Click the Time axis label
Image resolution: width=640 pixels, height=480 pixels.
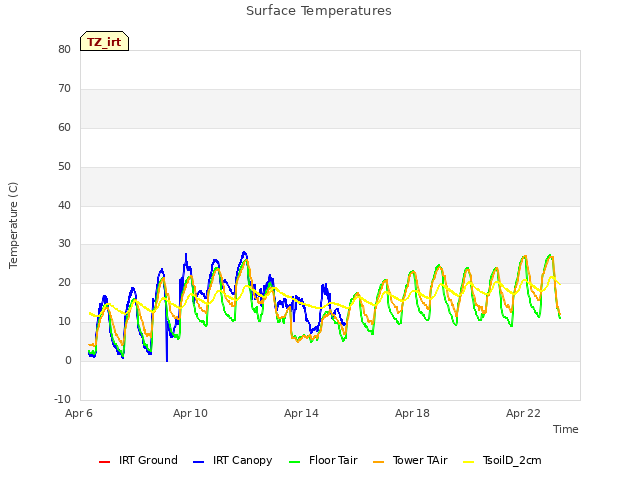[566, 429]
